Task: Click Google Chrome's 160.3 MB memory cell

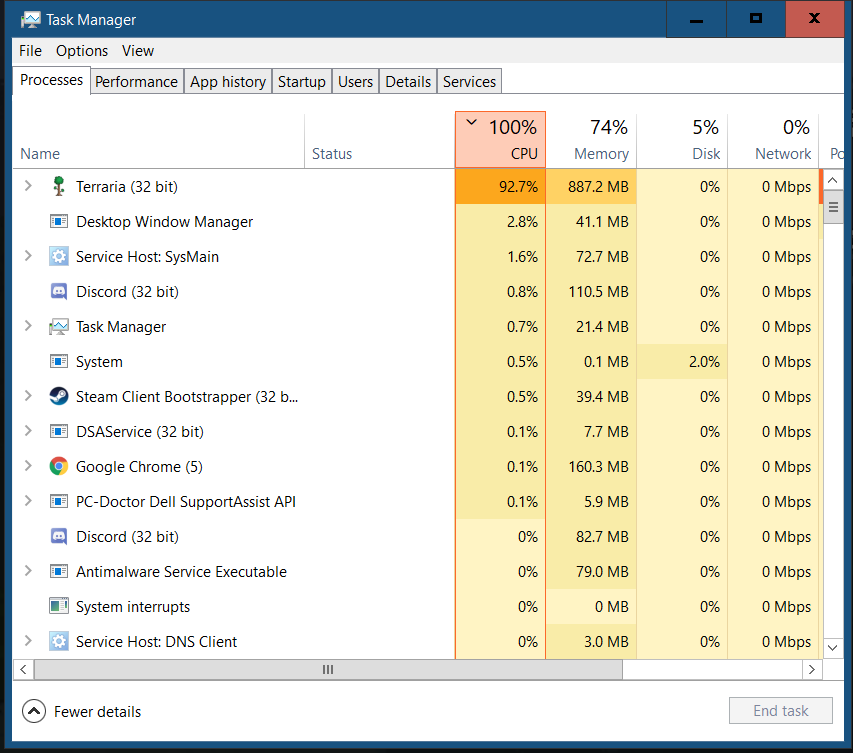Action: 591,466
